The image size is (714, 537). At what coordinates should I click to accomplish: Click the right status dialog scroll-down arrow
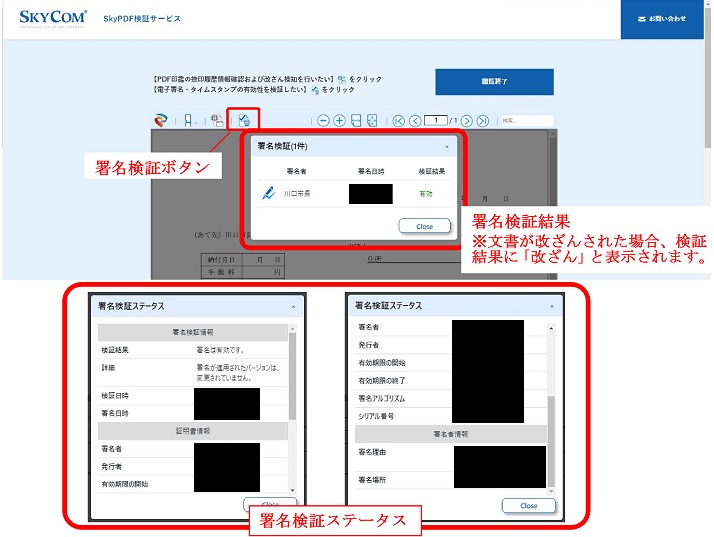pyautogui.click(x=551, y=491)
